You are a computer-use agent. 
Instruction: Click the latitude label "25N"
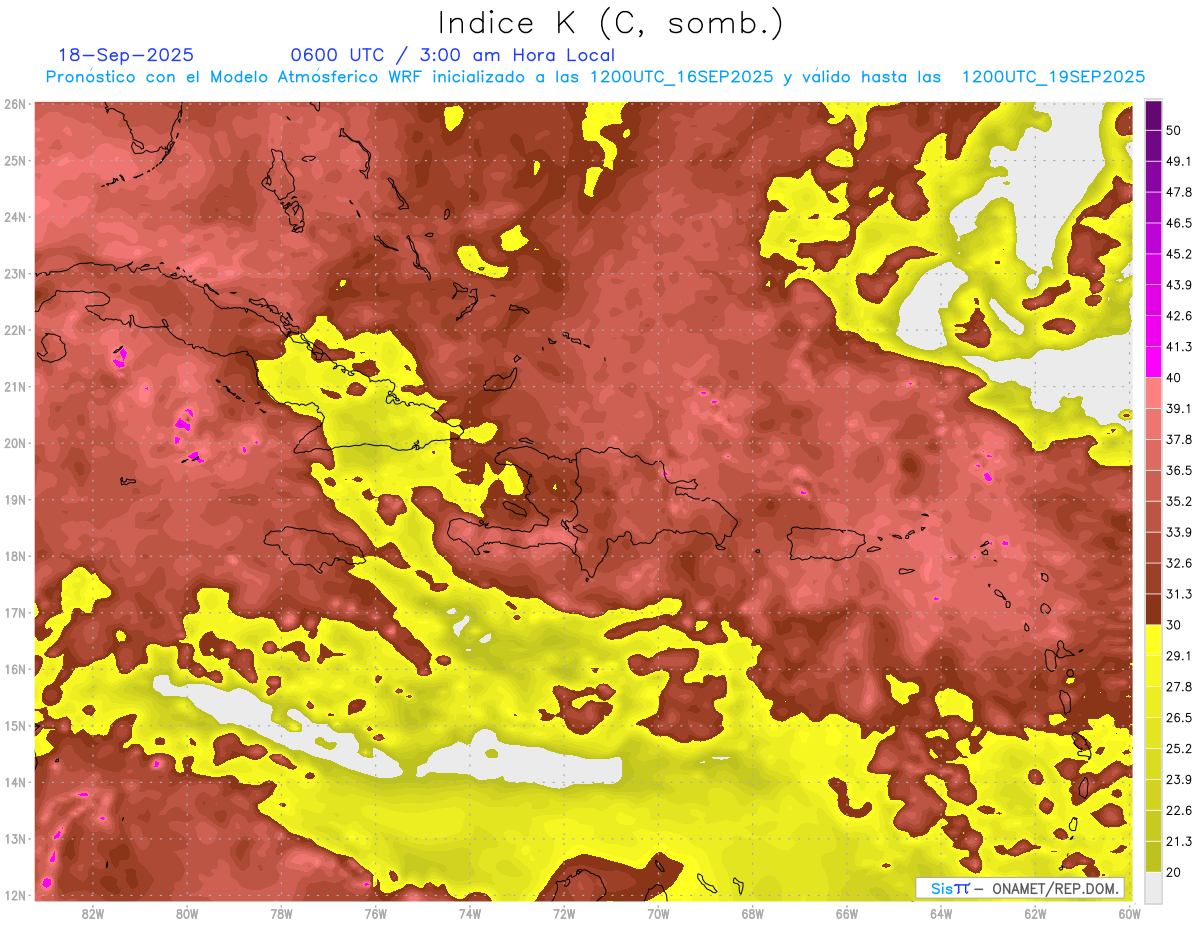(15, 160)
